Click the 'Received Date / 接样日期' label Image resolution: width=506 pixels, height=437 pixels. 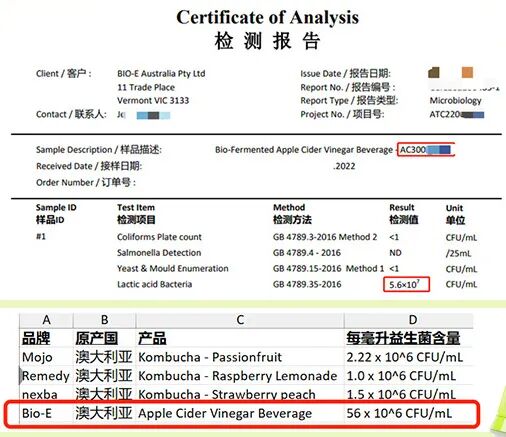(x=89, y=166)
